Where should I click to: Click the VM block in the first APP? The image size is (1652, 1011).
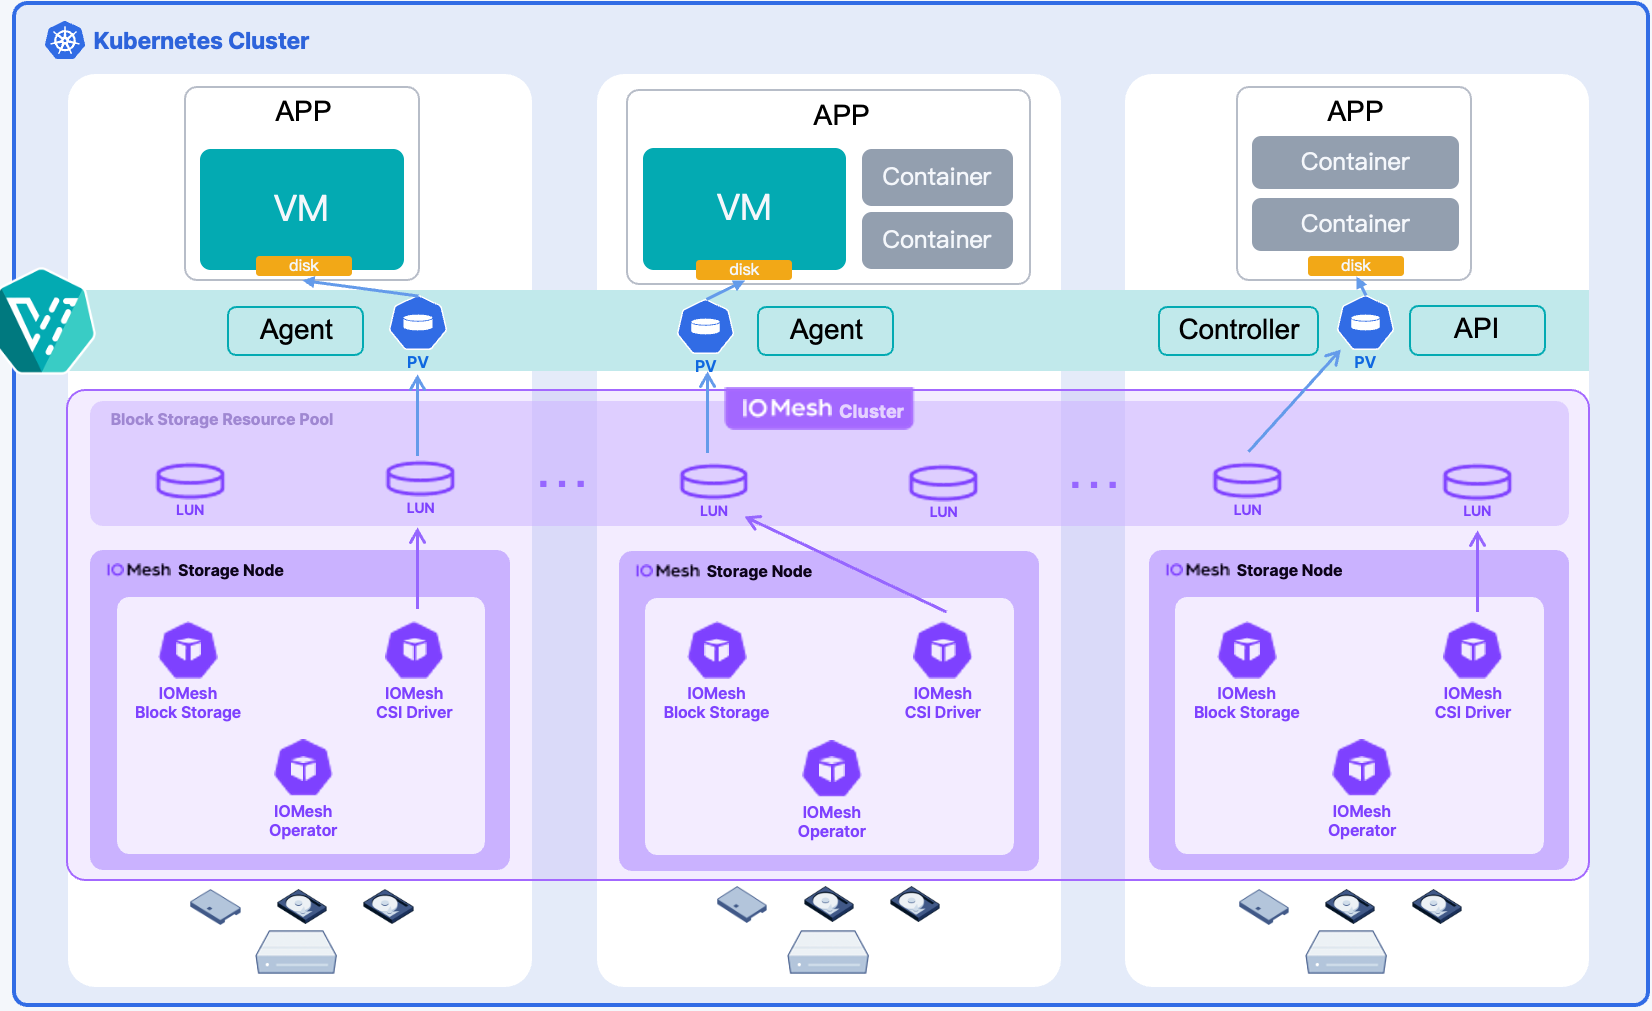tap(302, 210)
